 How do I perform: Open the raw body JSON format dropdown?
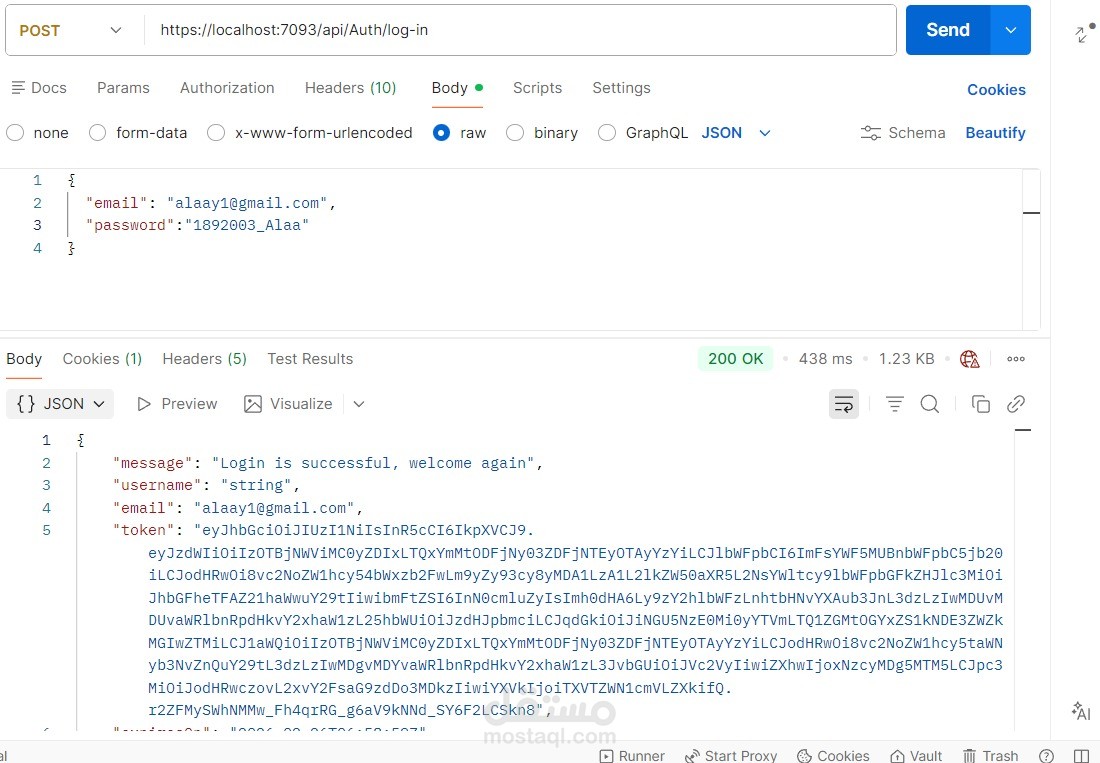tap(736, 133)
